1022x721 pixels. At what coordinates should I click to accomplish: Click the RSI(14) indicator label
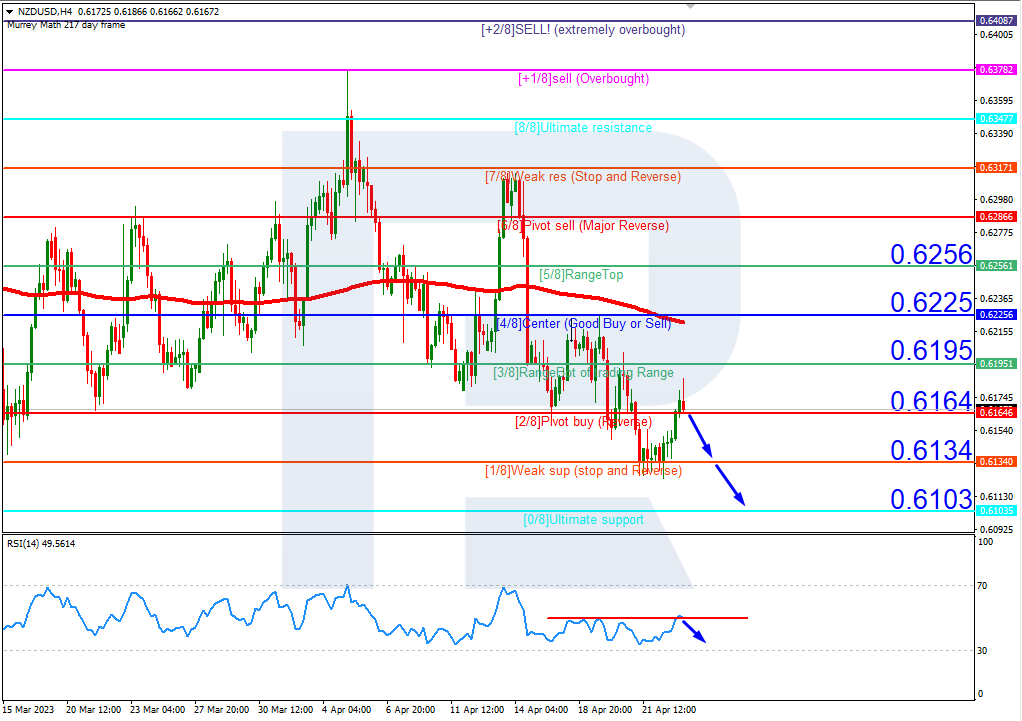tap(40, 543)
